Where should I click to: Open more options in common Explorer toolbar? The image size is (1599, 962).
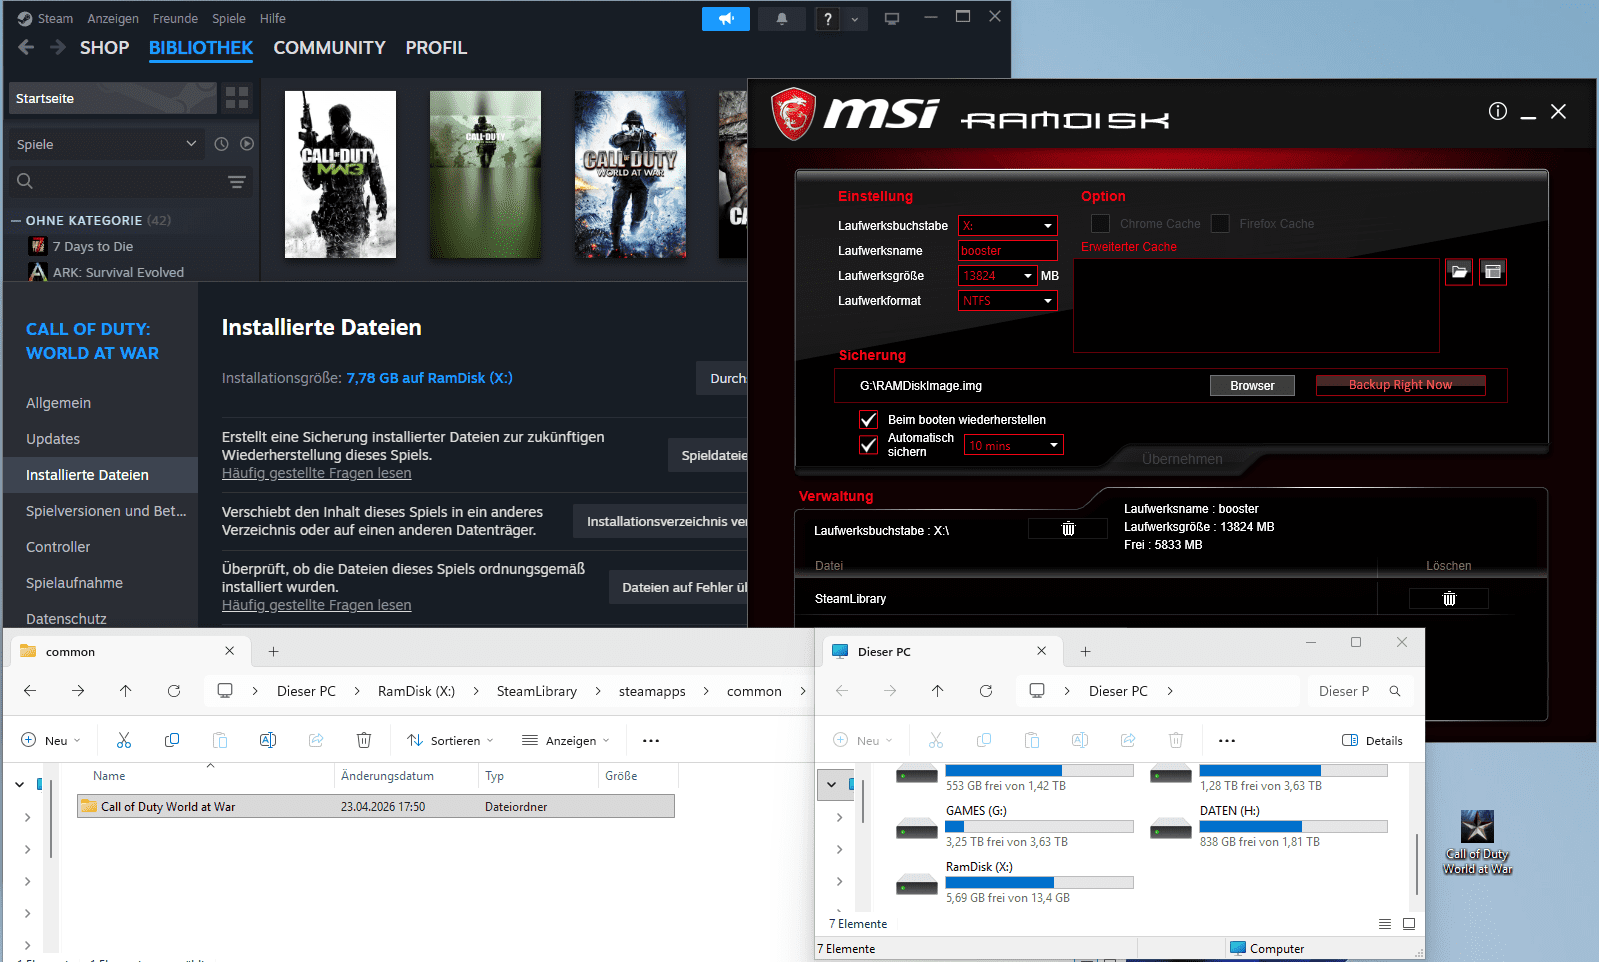coord(651,741)
